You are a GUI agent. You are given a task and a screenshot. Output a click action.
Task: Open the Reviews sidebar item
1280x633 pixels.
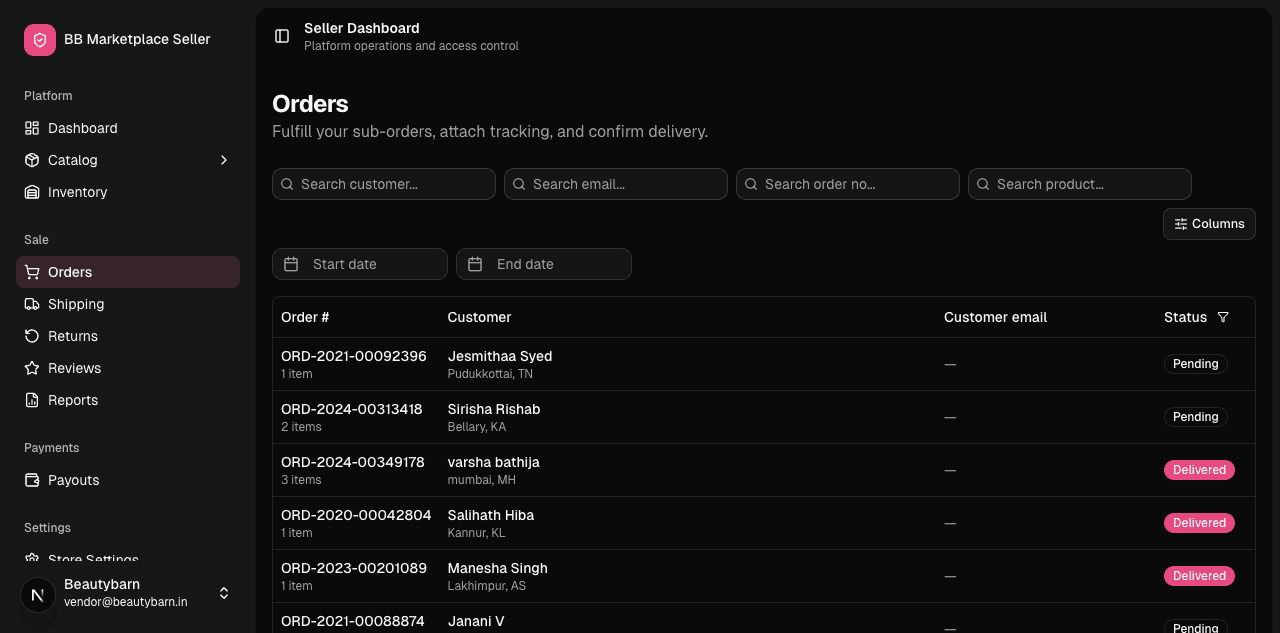tap(128, 368)
